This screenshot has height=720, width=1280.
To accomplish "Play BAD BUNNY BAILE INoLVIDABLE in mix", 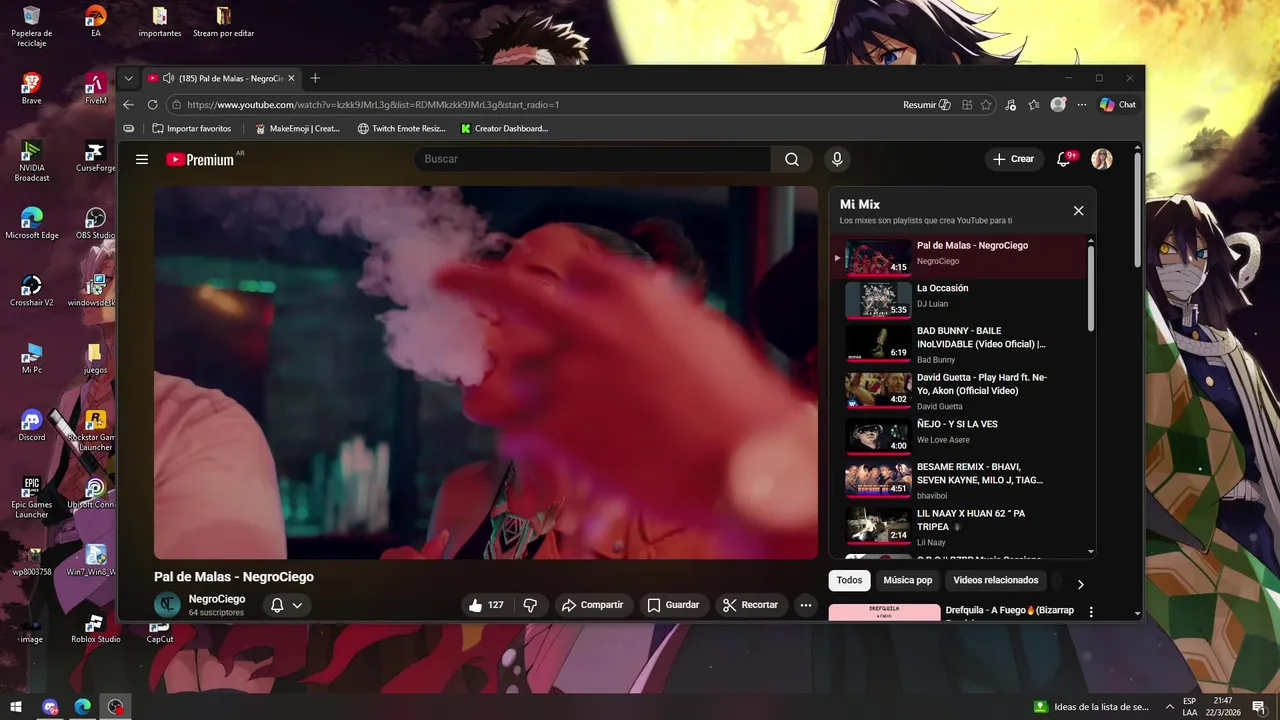I will (959, 344).
